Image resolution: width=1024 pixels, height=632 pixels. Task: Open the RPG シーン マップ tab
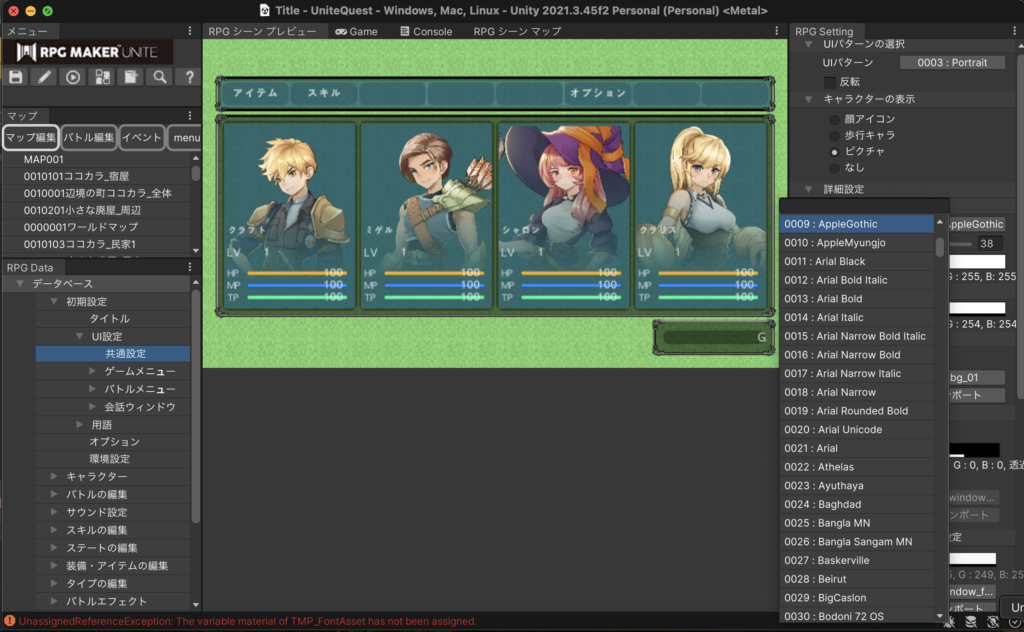point(517,31)
